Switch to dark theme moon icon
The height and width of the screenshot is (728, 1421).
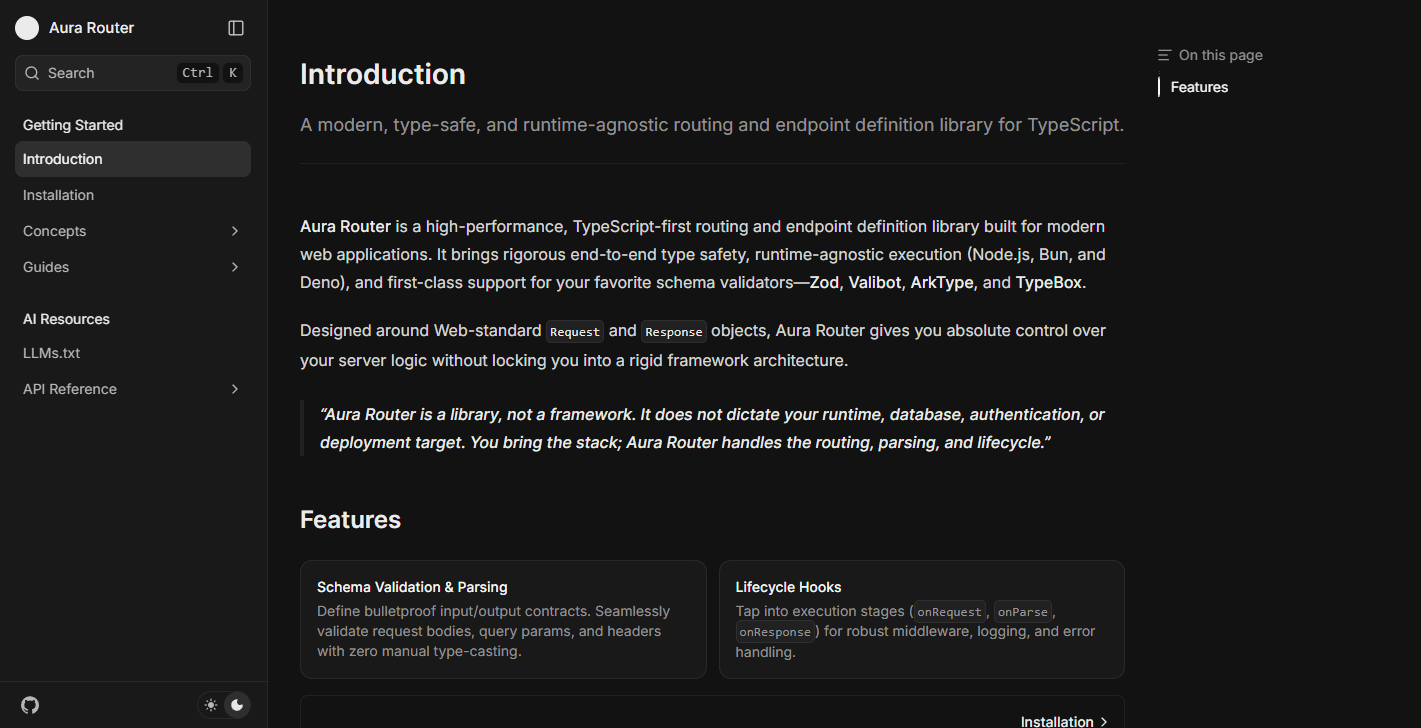click(x=237, y=705)
